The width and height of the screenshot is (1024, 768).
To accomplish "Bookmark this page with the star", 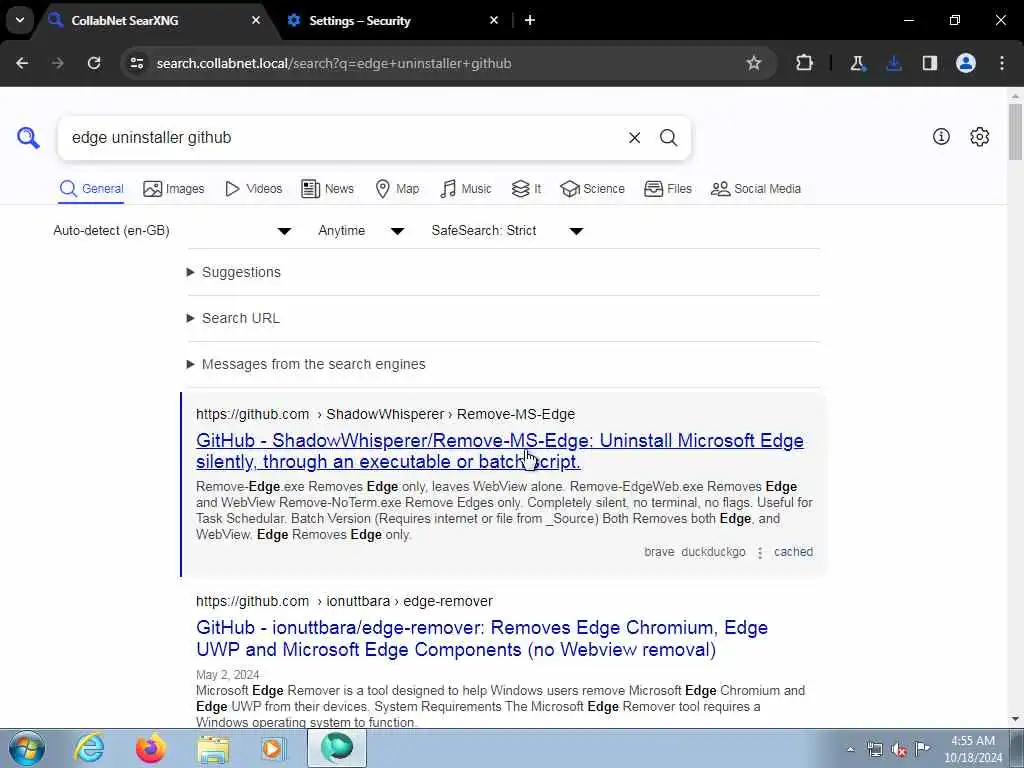I will pos(754,63).
